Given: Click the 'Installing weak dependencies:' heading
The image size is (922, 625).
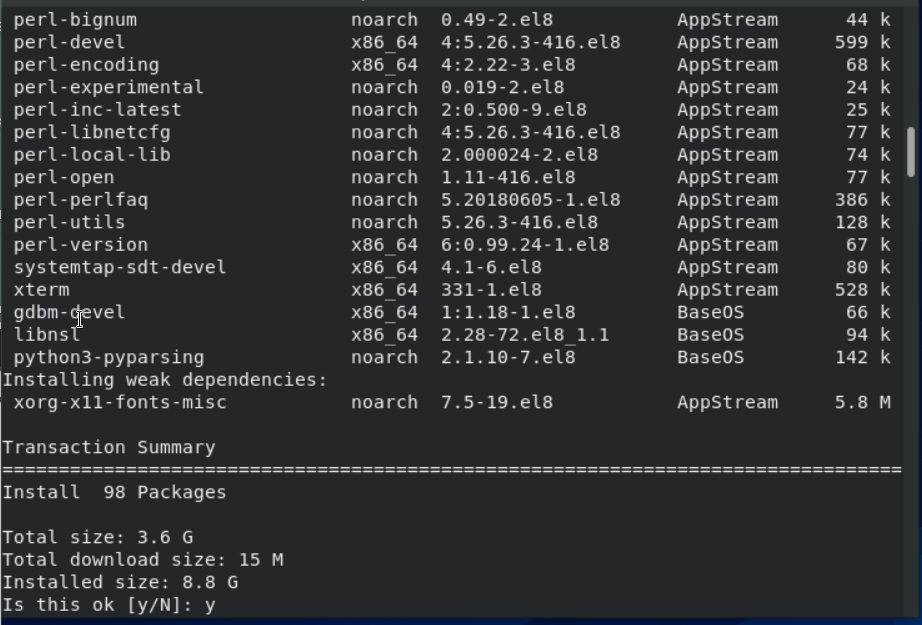Looking at the screenshot, I should 165,380.
